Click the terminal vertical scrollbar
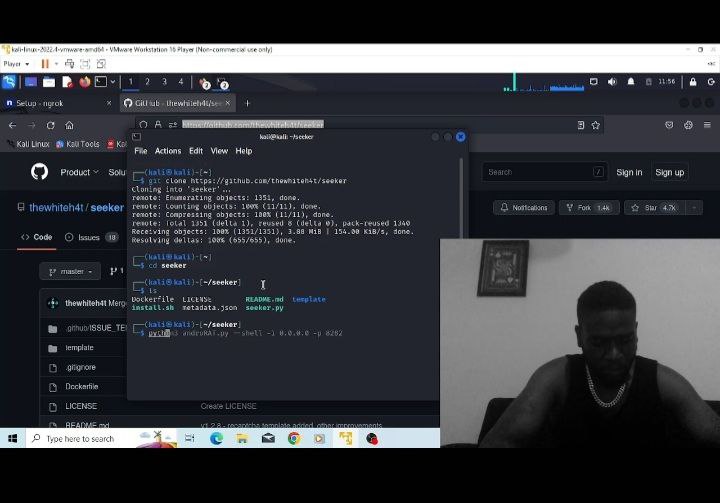This screenshot has width=720, height=503. point(461,198)
